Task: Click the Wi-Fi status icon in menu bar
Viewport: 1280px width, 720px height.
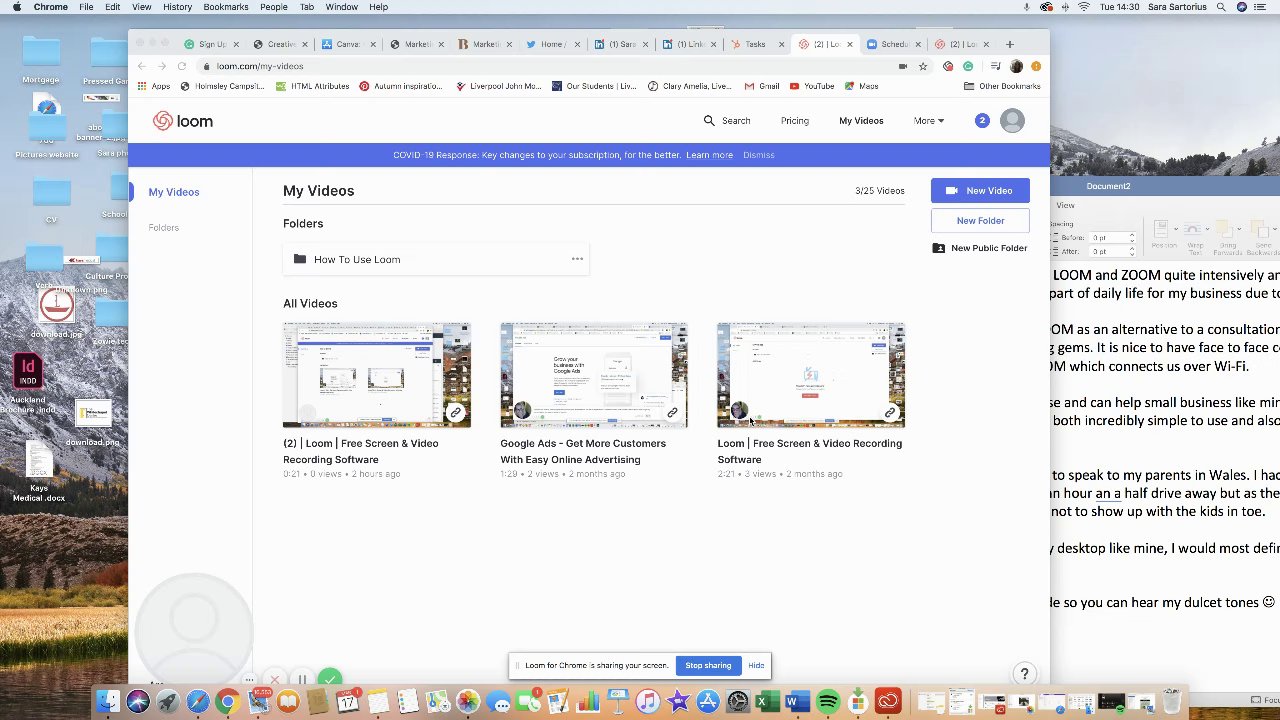Action: [1084, 7]
